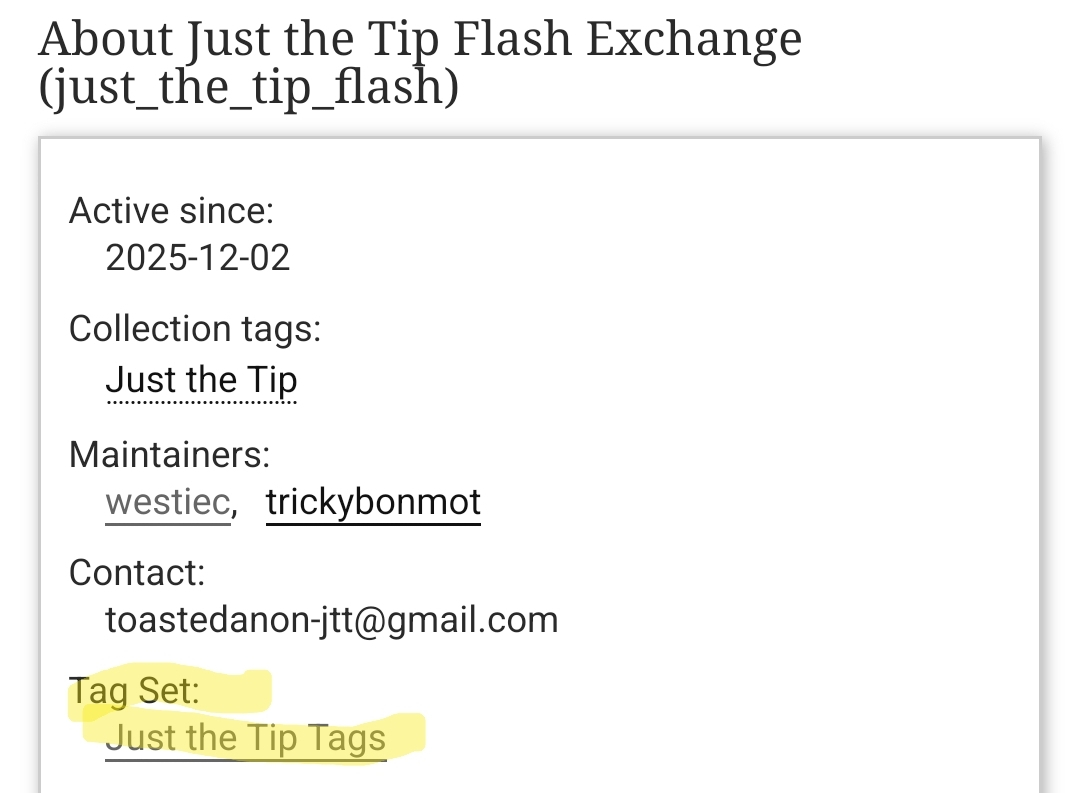Open the Just the Tip Tags tag set
Viewport: 1080px width, 793px height.
pos(245,738)
